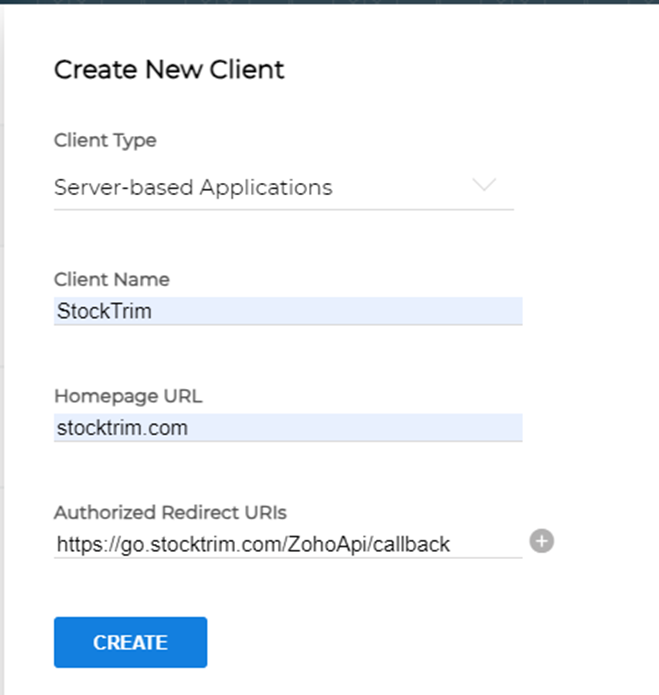
Task: Click empty space right of StockTrim in Client Name
Action: tap(350, 311)
